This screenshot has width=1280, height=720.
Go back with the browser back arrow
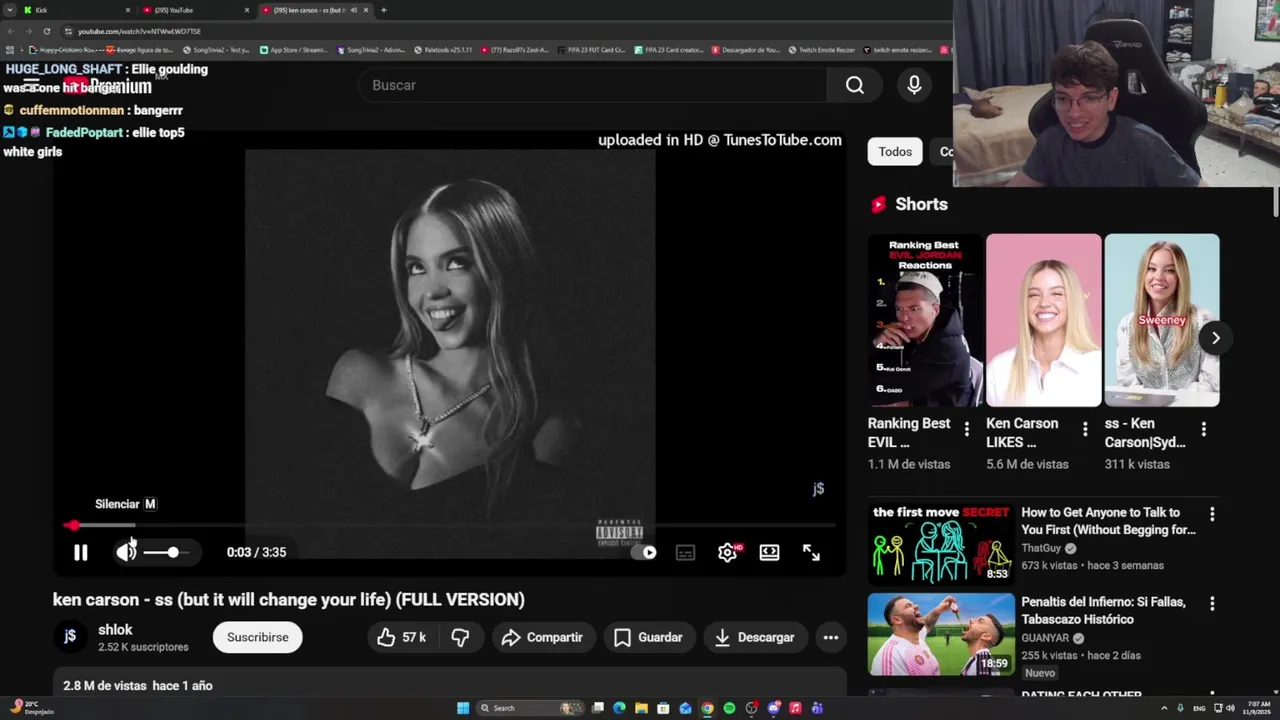[10, 31]
